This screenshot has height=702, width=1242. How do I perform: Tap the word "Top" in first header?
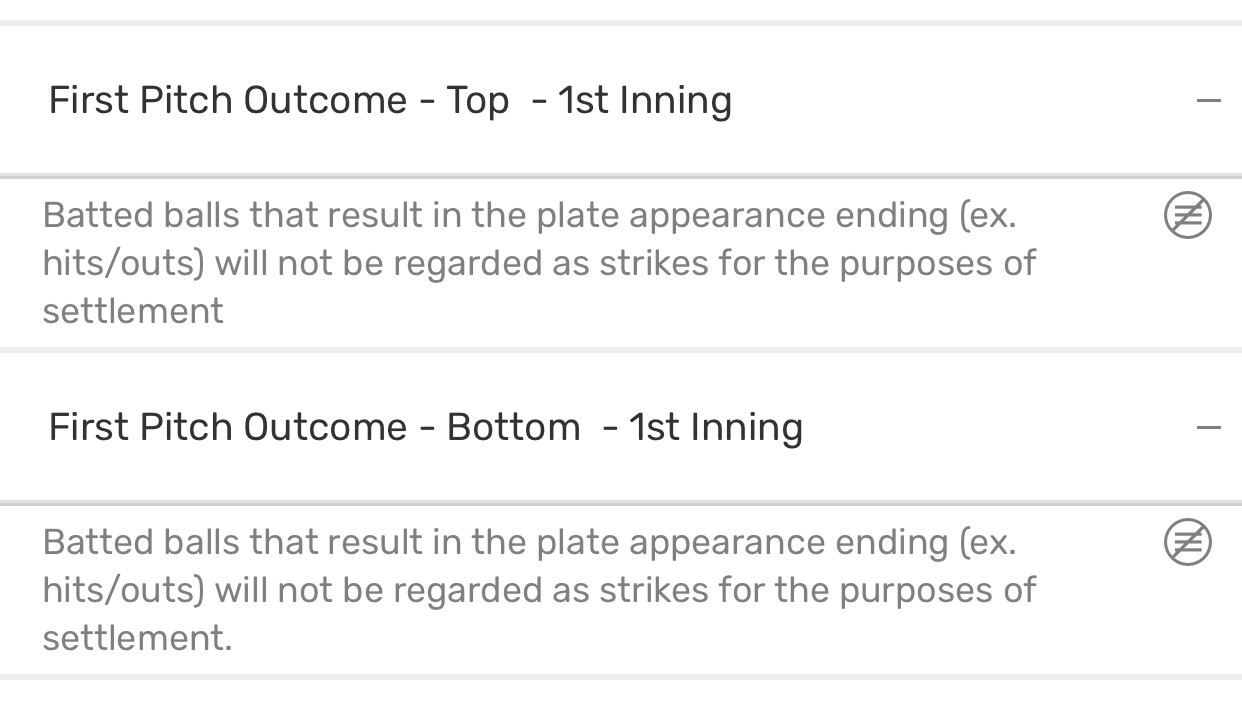[x=477, y=100]
